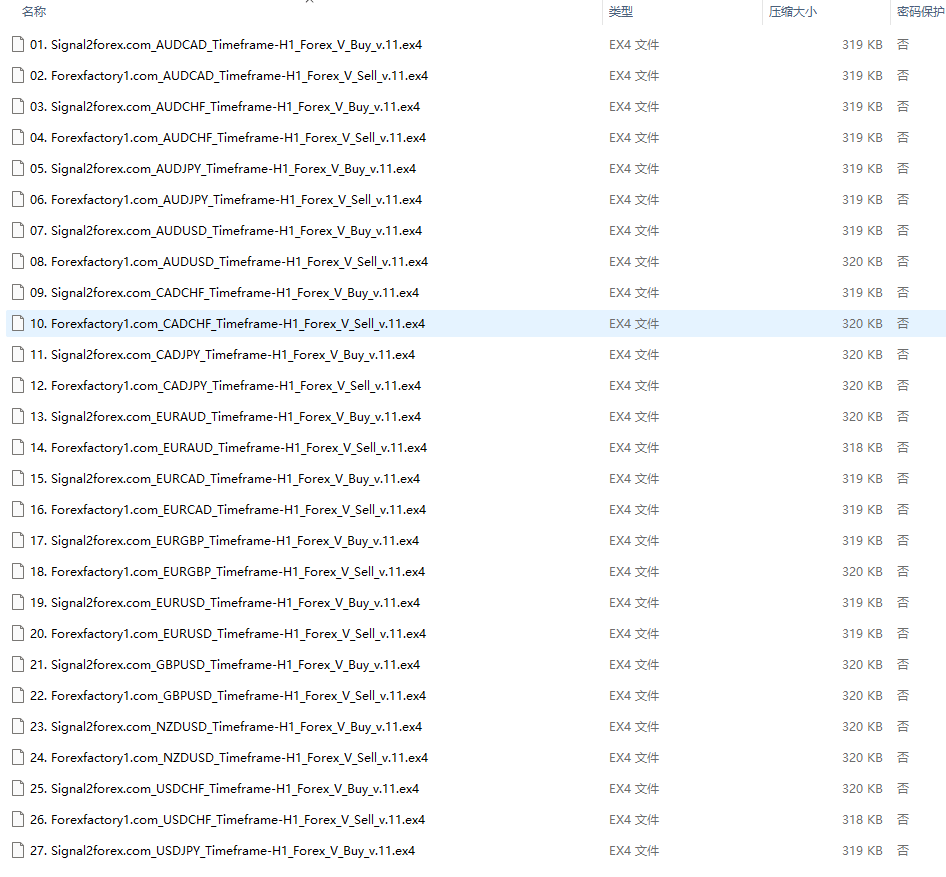
Task: Click the 密码保护 column header
Action: [921, 11]
